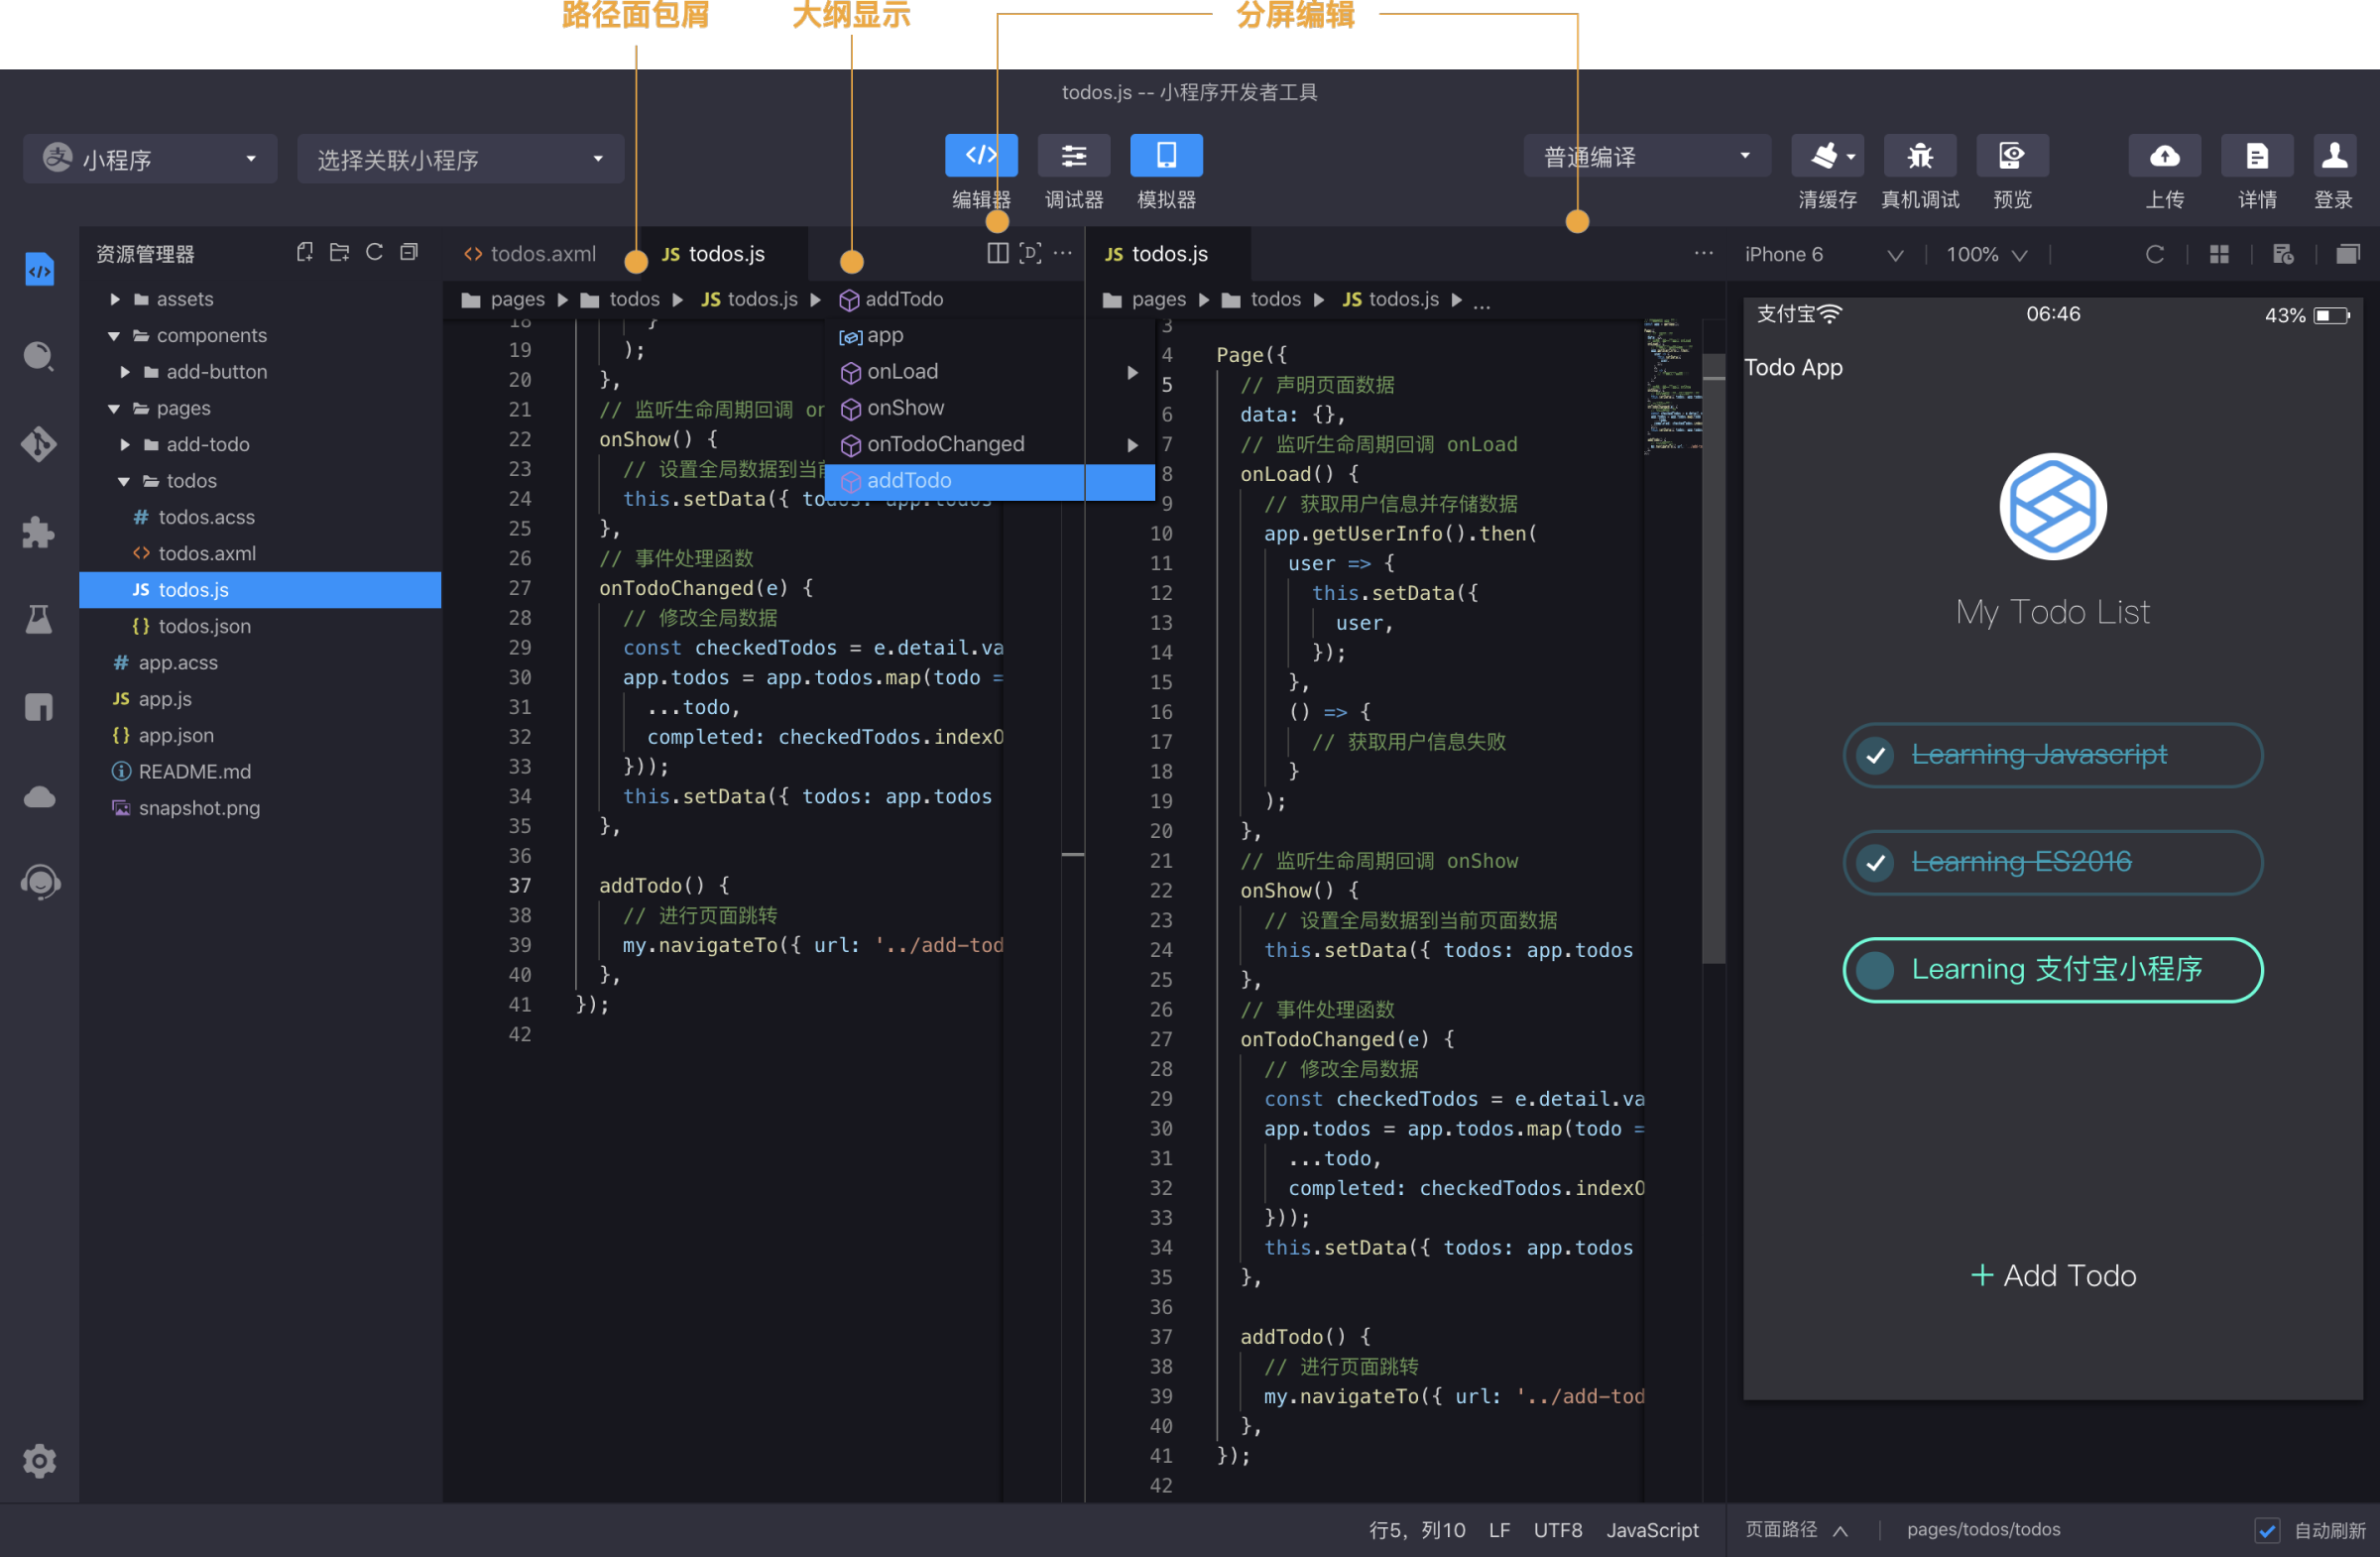
Task: Open the 选择关联小程序 dropdown
Action: click(460, 158)
